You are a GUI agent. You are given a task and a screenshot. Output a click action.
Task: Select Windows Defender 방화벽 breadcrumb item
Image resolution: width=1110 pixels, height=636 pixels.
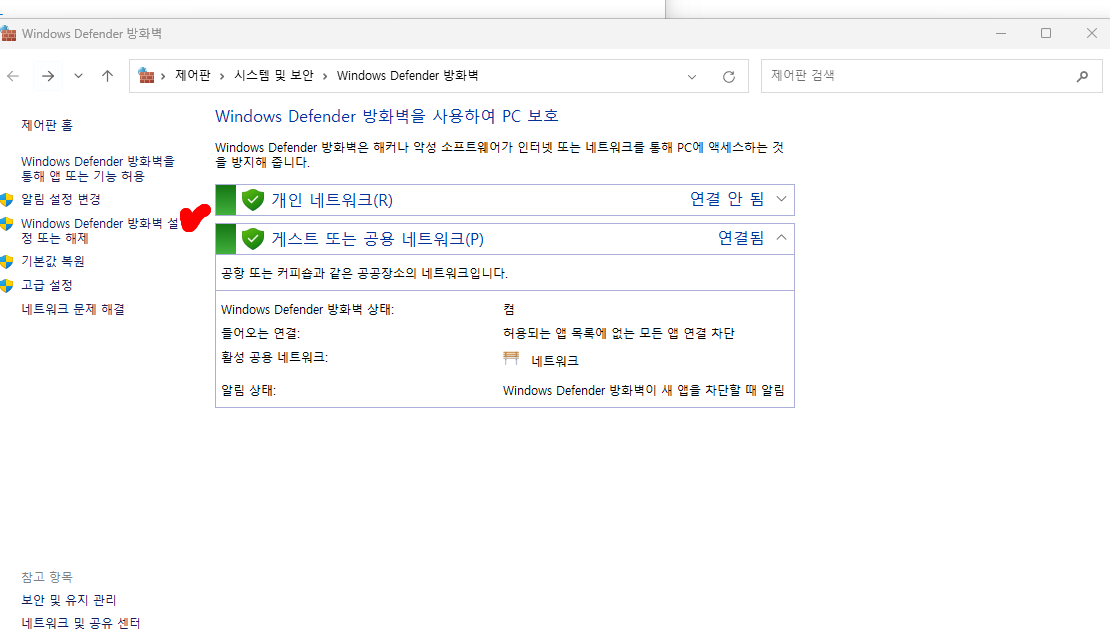click(x=407, y=75)
